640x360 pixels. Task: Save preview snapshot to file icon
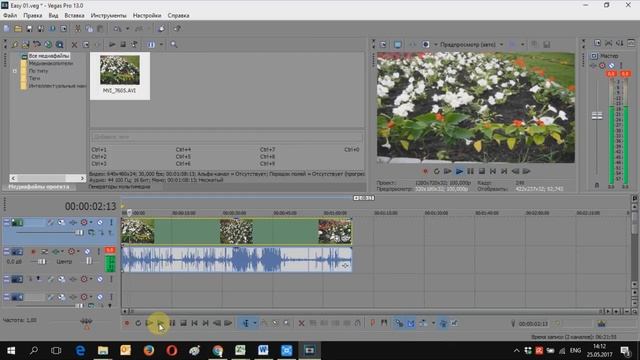tap(547, 44)
